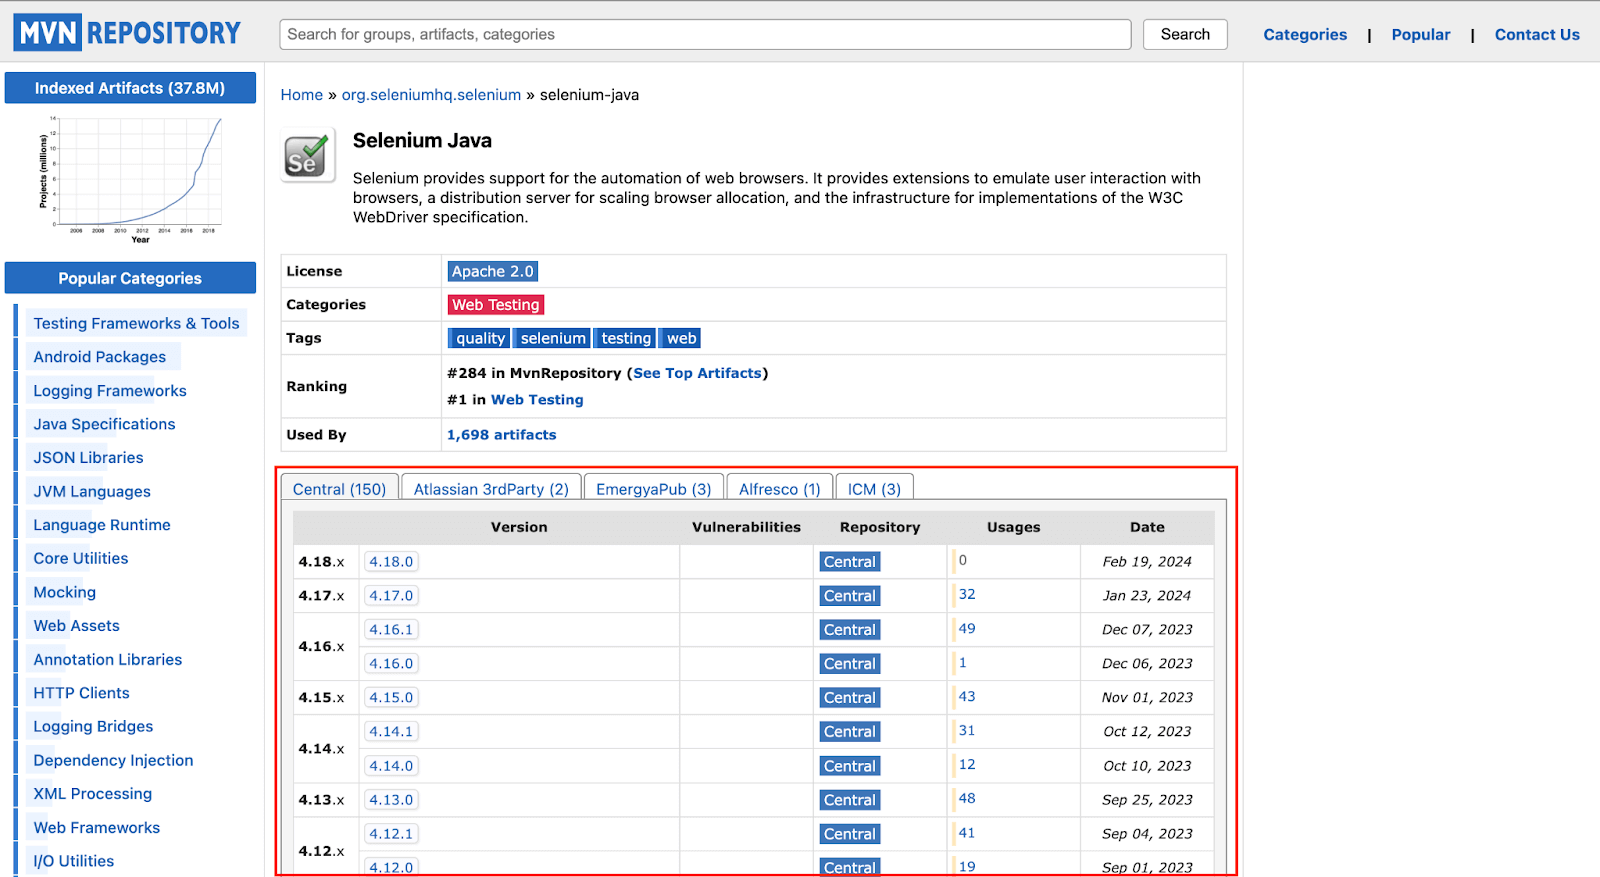Open Categories in top navigation
This screenshot has height=877, width=1600.
tap(1305, 34)
